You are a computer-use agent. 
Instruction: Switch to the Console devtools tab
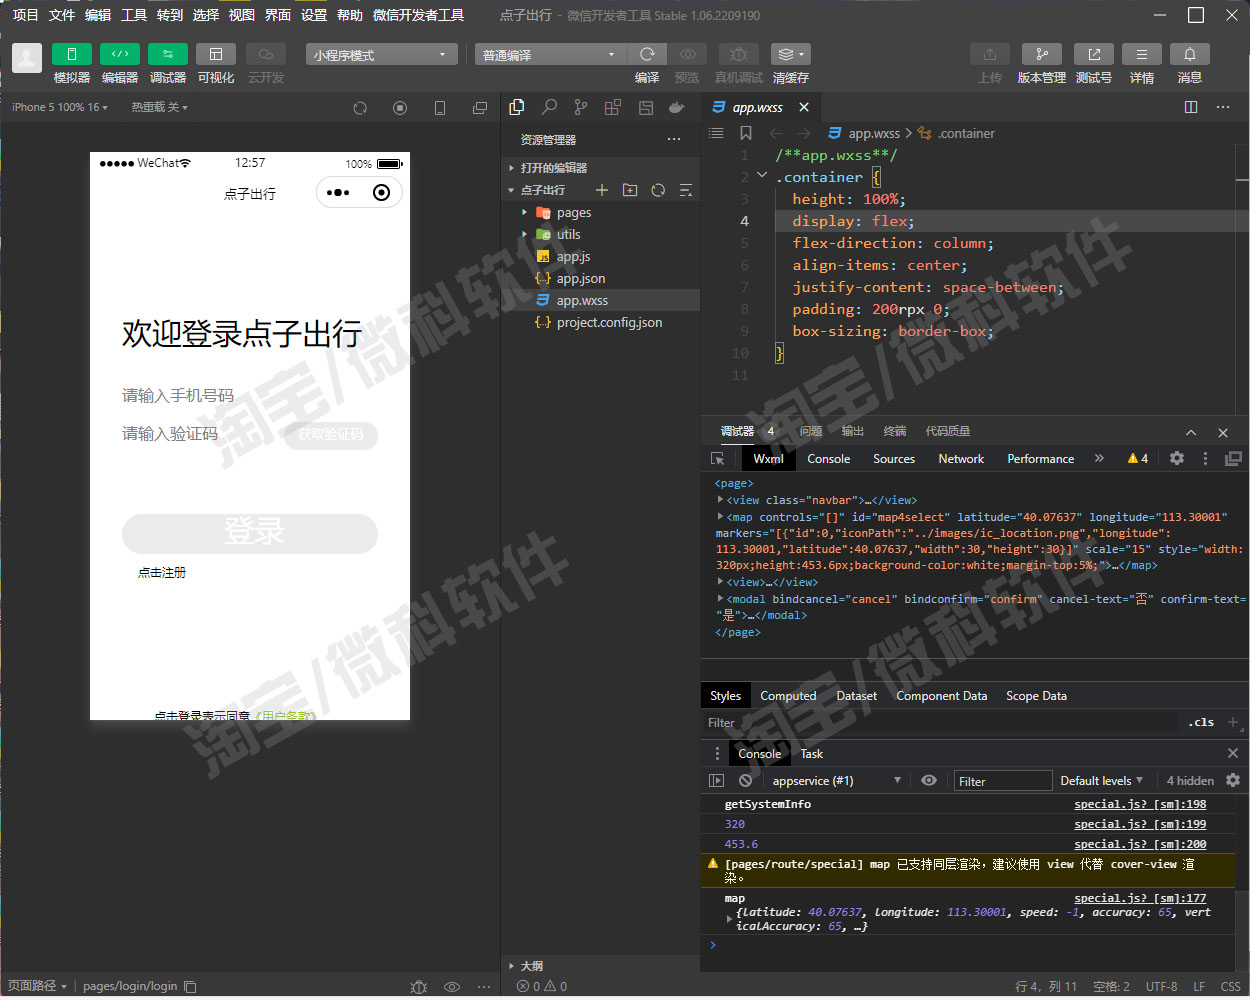829,459
